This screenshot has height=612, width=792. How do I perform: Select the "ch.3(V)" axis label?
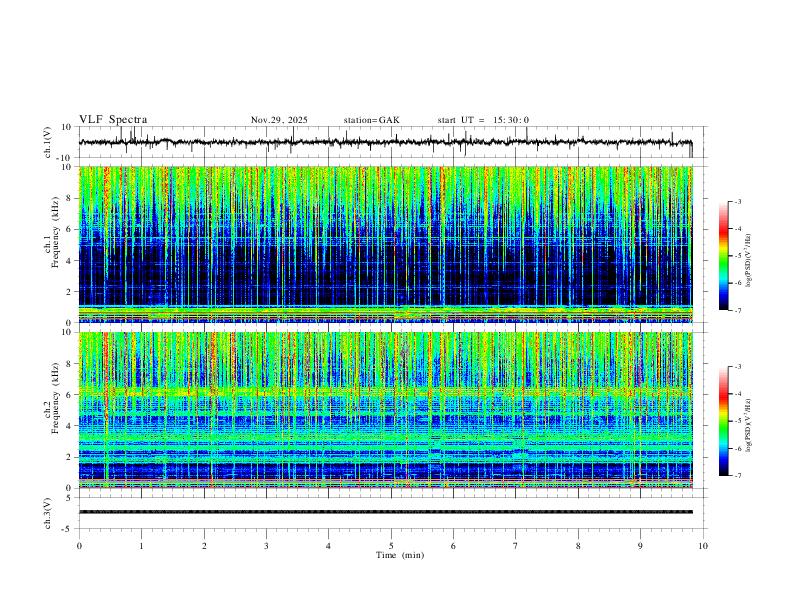48,514
